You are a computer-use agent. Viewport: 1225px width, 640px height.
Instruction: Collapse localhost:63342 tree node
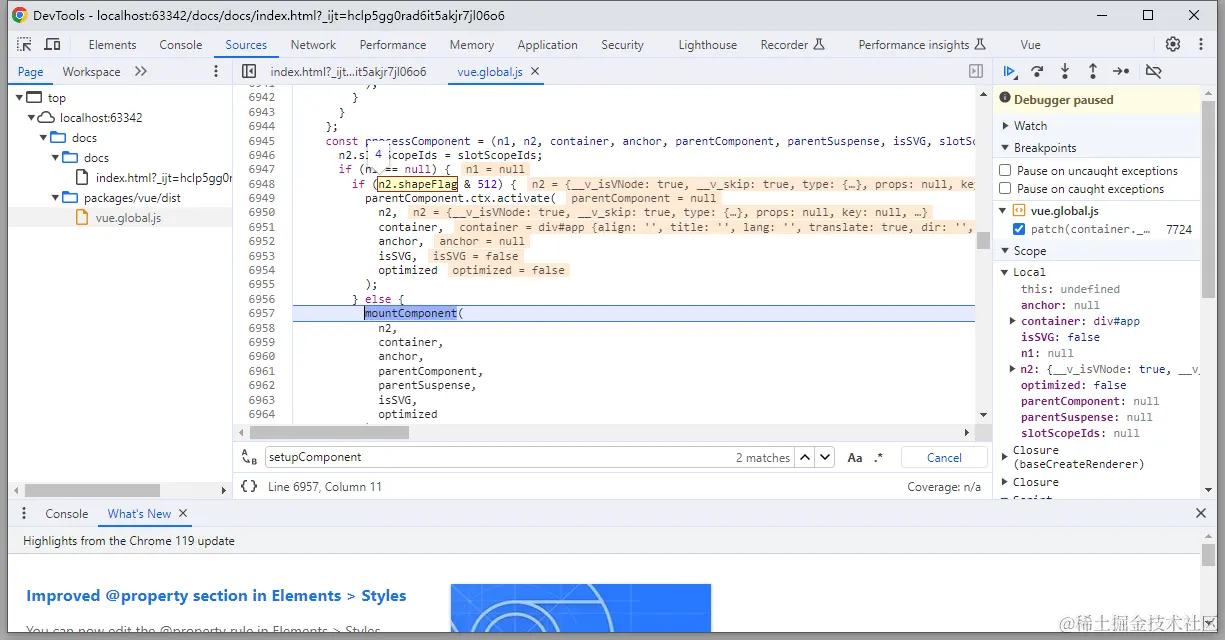click(31, 118)
